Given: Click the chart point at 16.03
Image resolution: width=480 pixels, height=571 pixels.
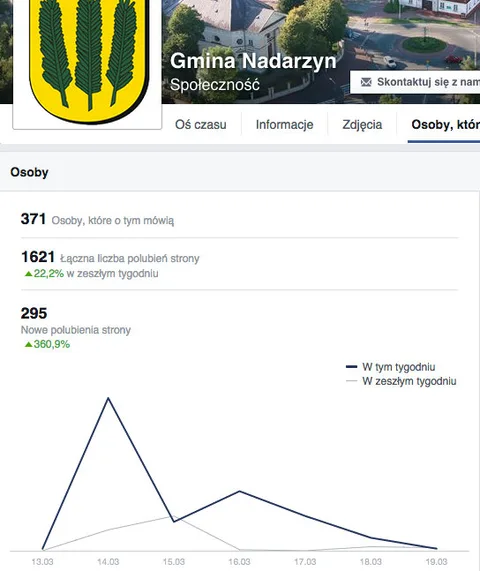Looking at the screenshot, I should tap(239, 491).
